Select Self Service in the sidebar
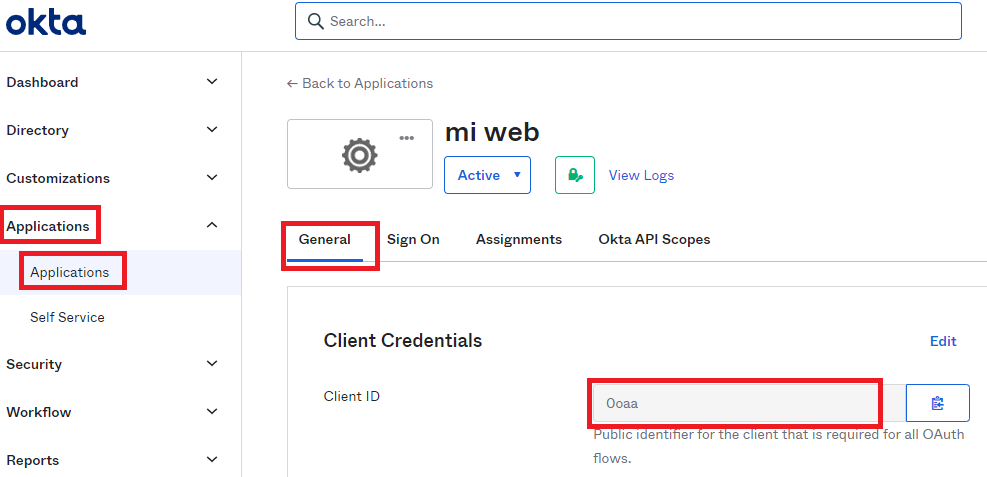 (x=67, y=317)
